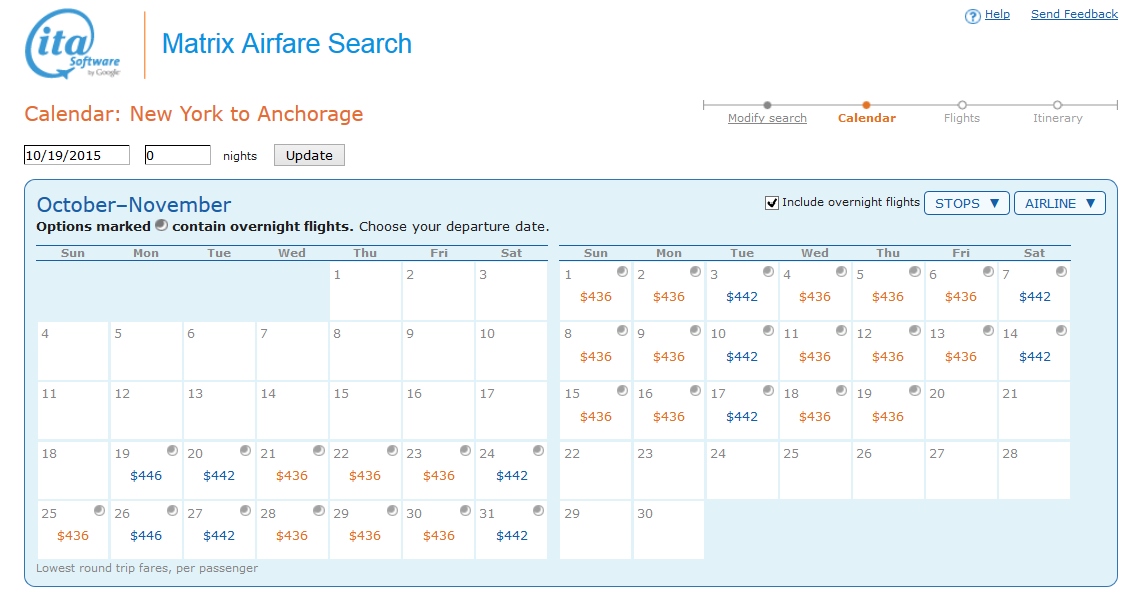
Task: Click the Help question mark icon
Action: pos(972,16)
